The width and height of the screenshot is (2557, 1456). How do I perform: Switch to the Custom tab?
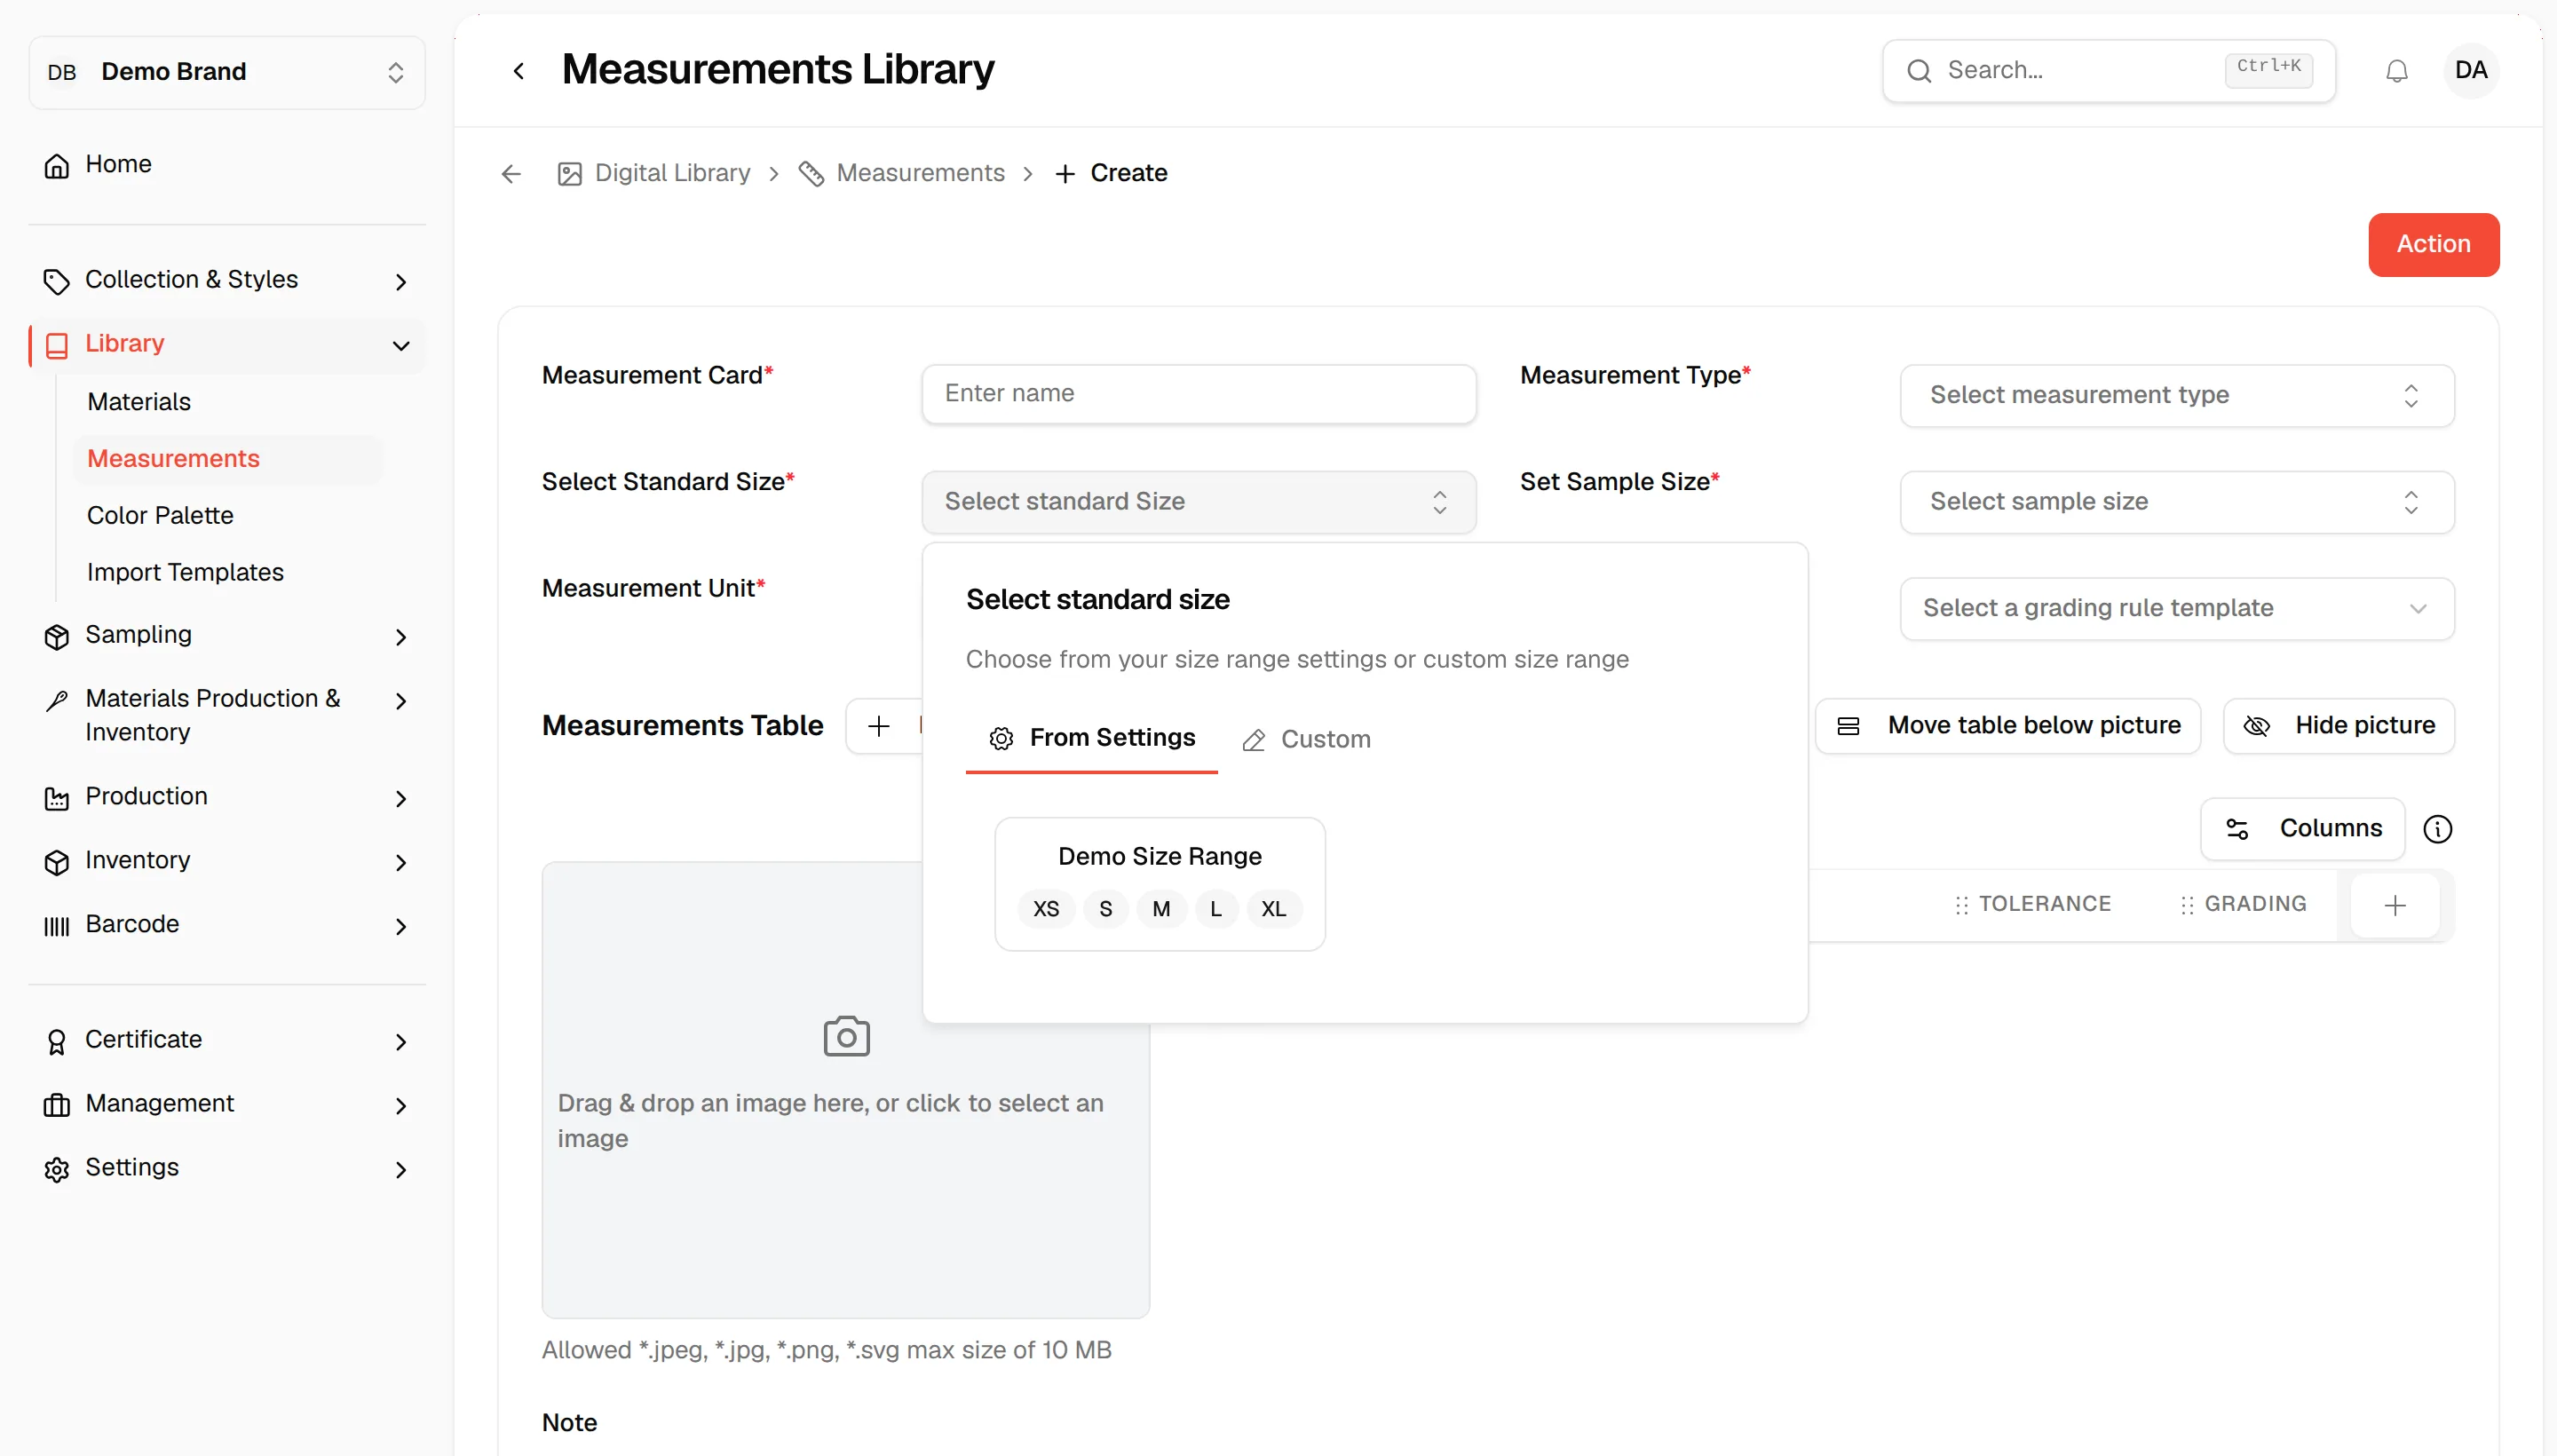click(x=1306, y=740)
